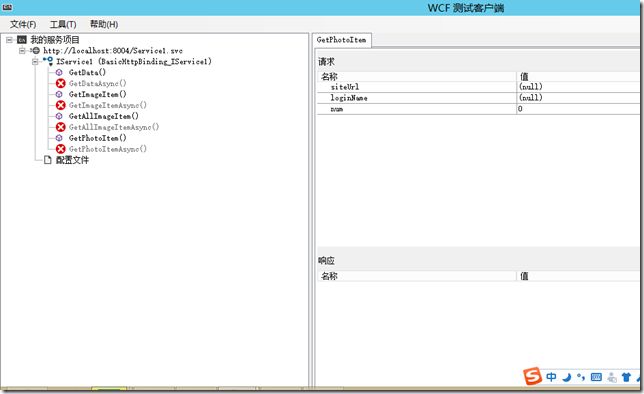Click the Sogou S logo icon
Screen dimensions: 644x394
(532, 376)
